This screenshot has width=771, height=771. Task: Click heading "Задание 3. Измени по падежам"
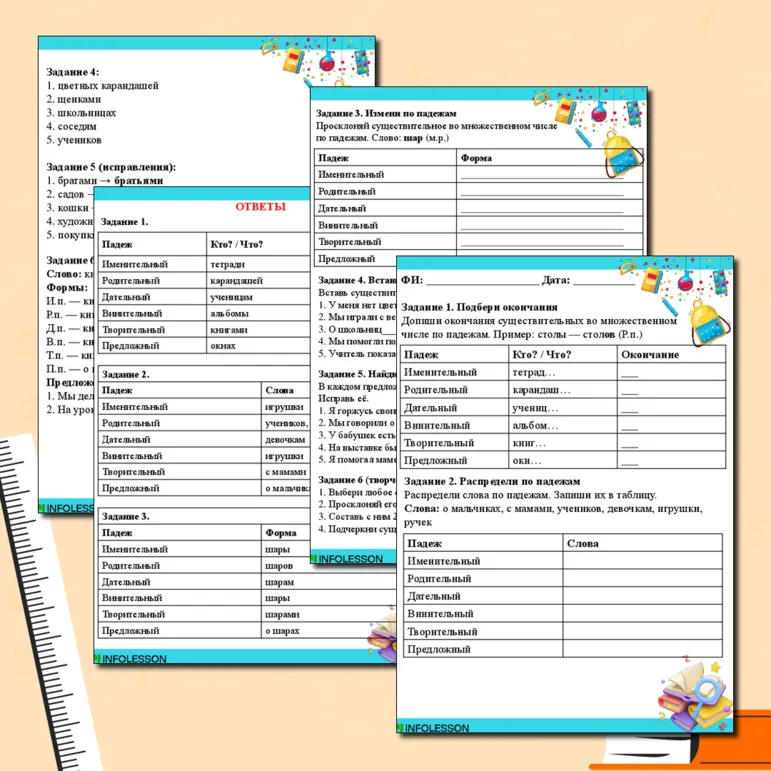coord(386,113)
